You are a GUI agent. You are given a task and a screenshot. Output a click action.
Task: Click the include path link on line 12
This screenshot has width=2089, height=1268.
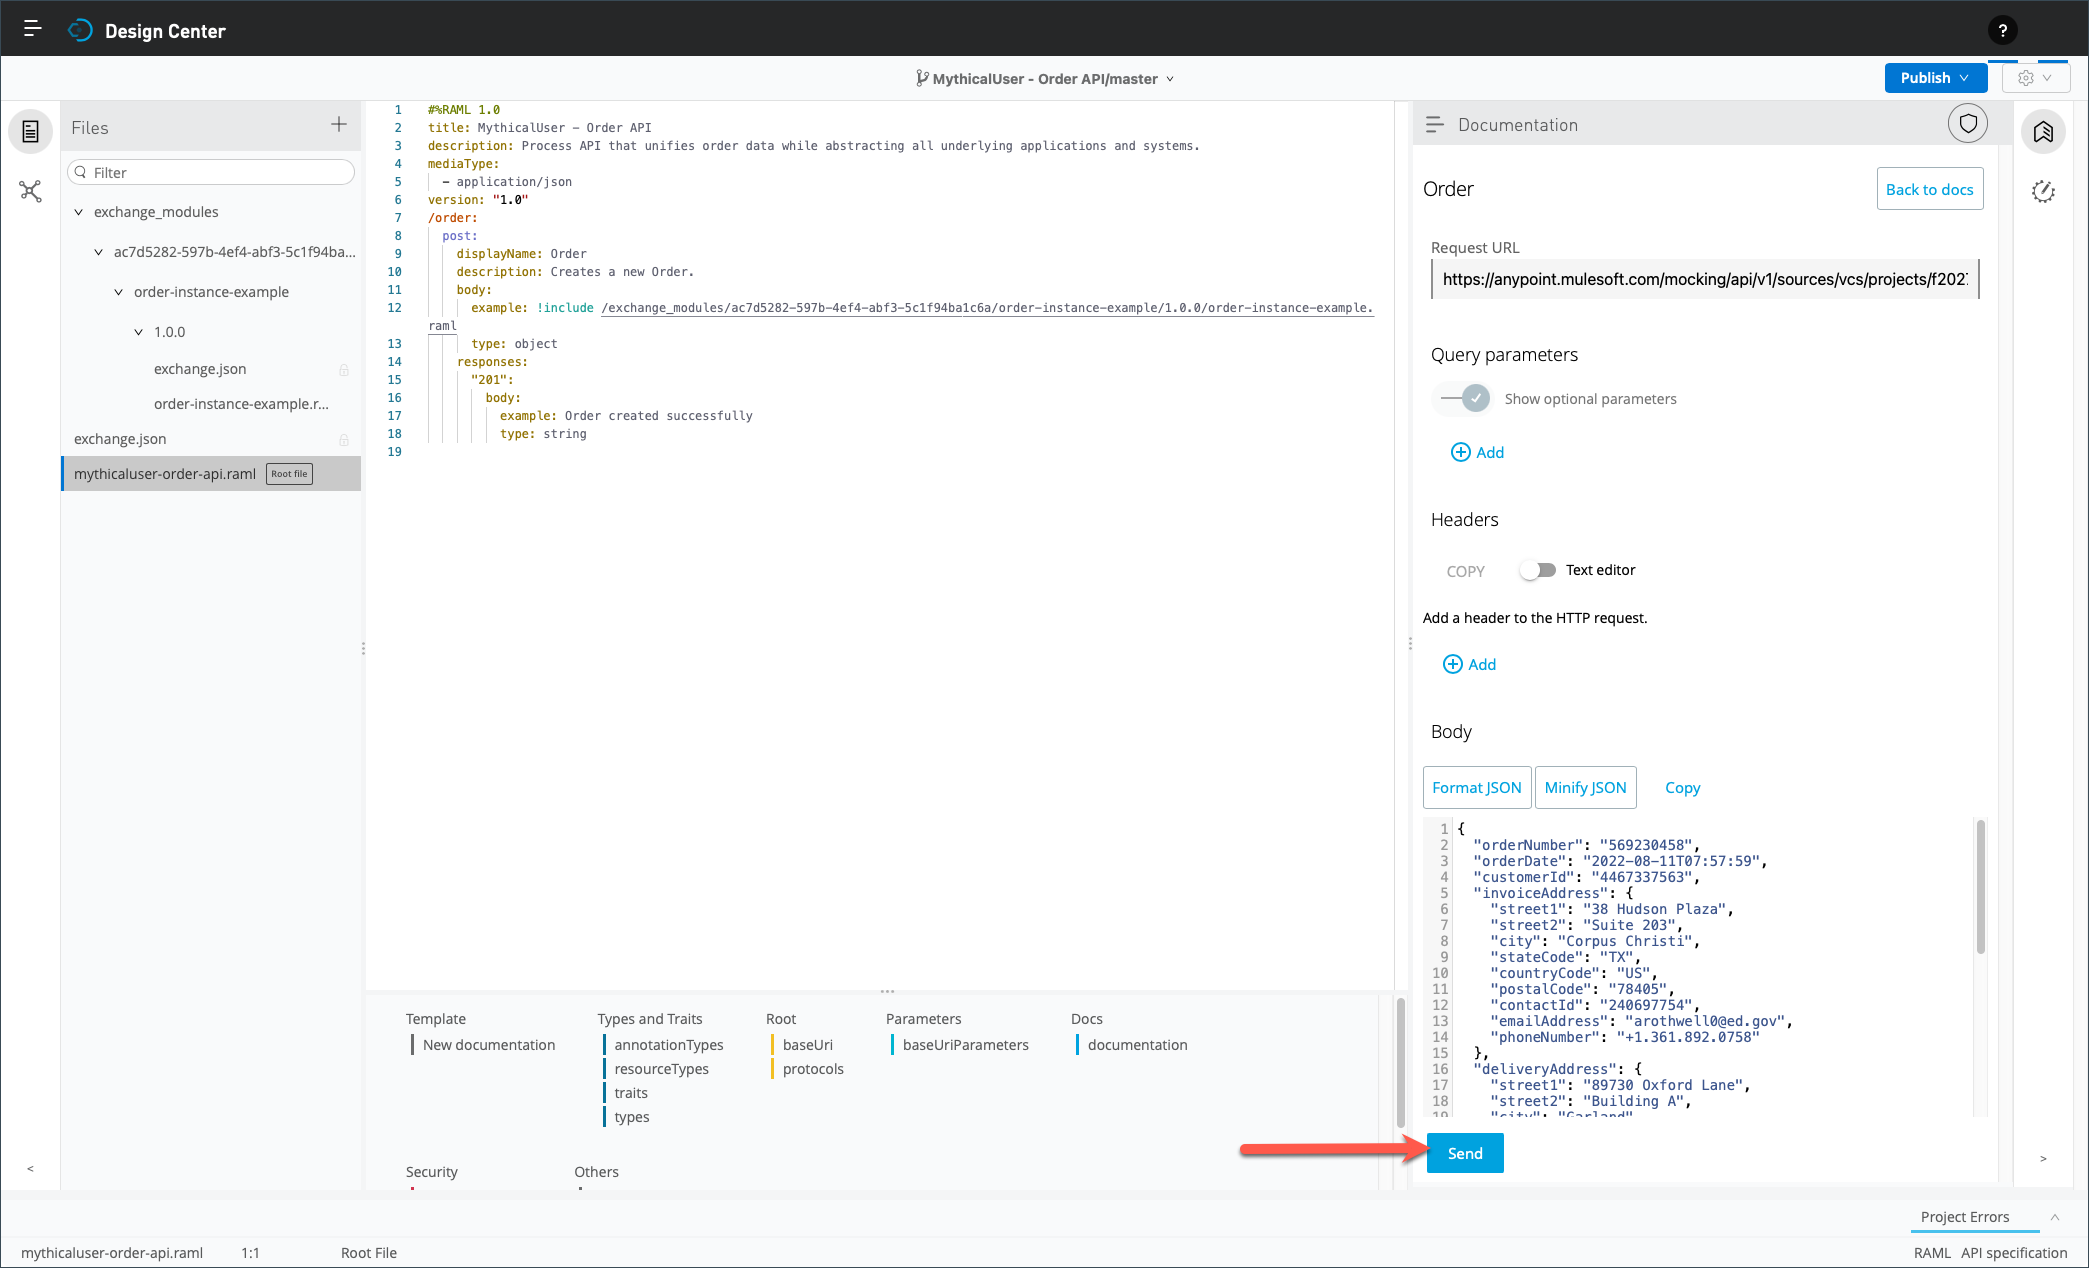point(987,308)
